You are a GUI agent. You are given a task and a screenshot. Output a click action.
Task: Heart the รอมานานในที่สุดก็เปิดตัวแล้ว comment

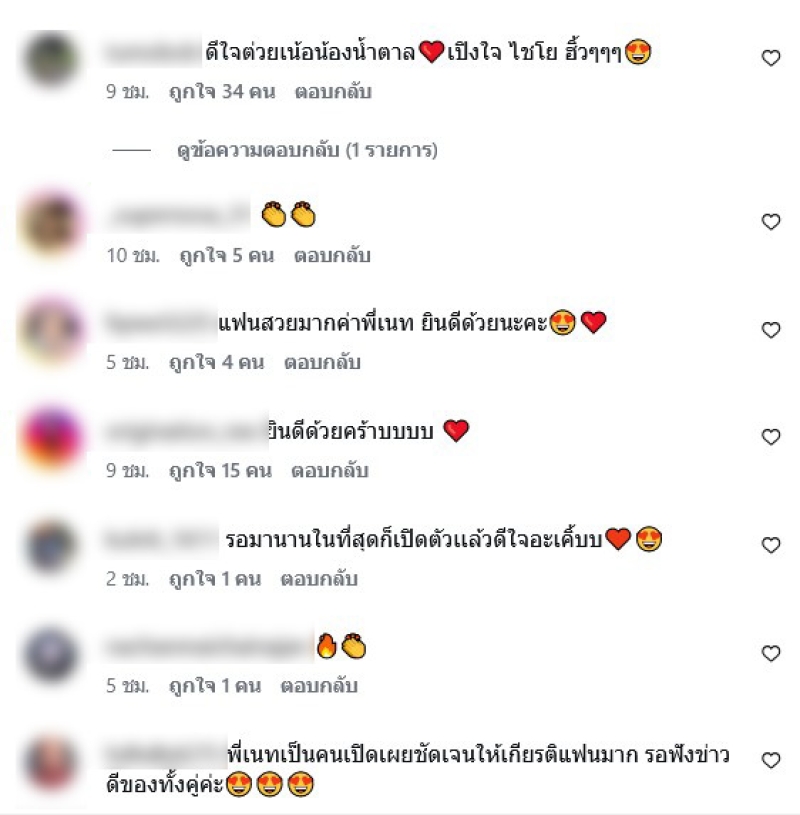tap(771, 545)
